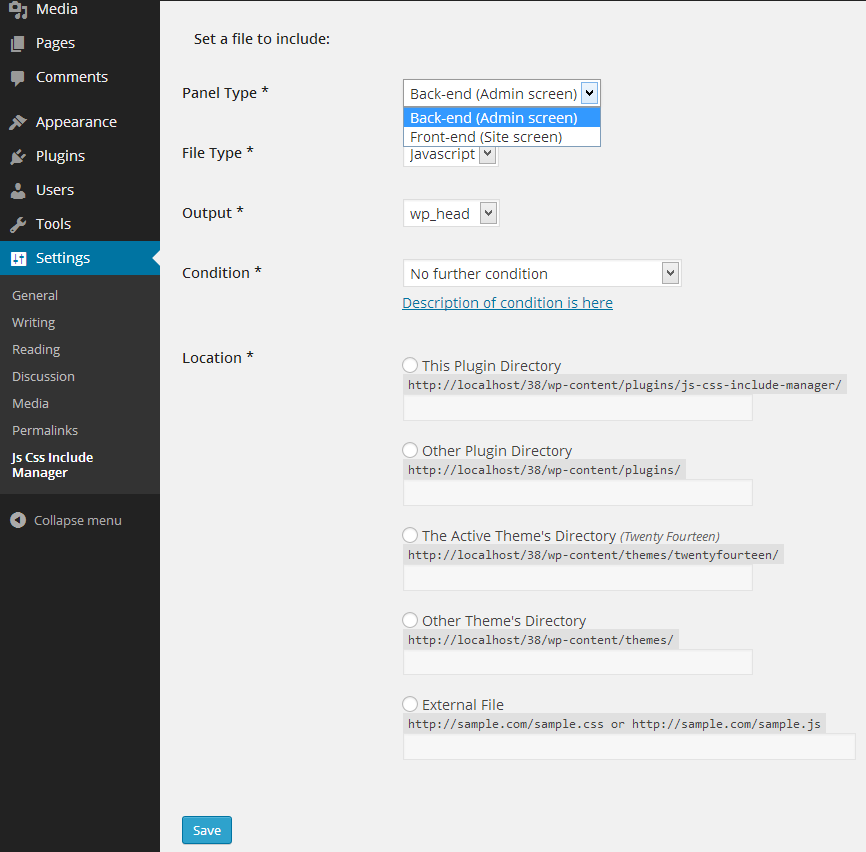Screen dimensions: 866x852
Task: Click the Tools wrench icon
Action: click(18, 224)
